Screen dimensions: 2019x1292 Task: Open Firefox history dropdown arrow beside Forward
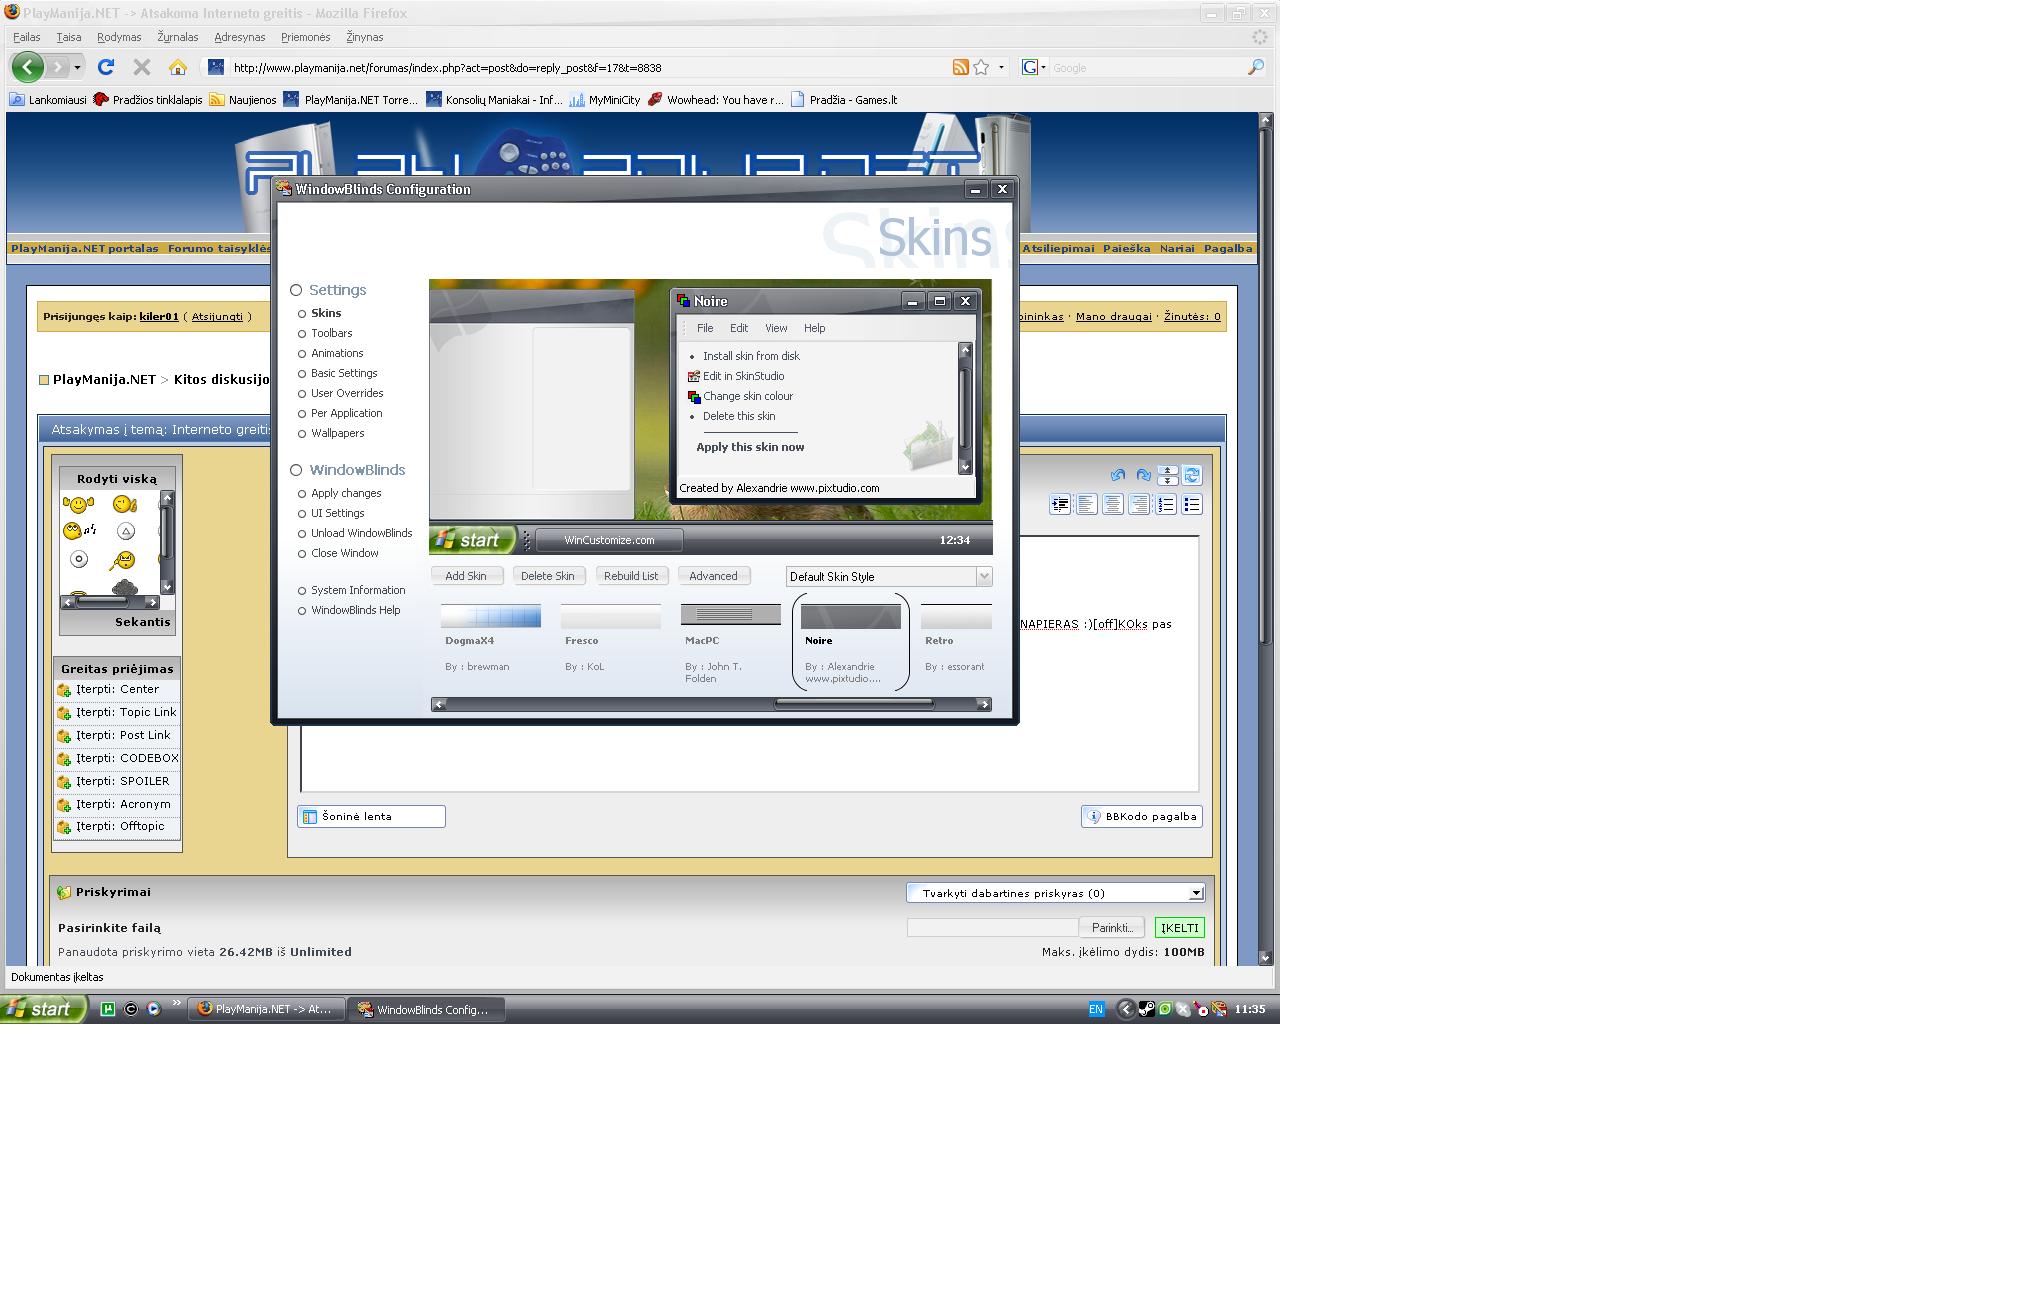[77, 67]
